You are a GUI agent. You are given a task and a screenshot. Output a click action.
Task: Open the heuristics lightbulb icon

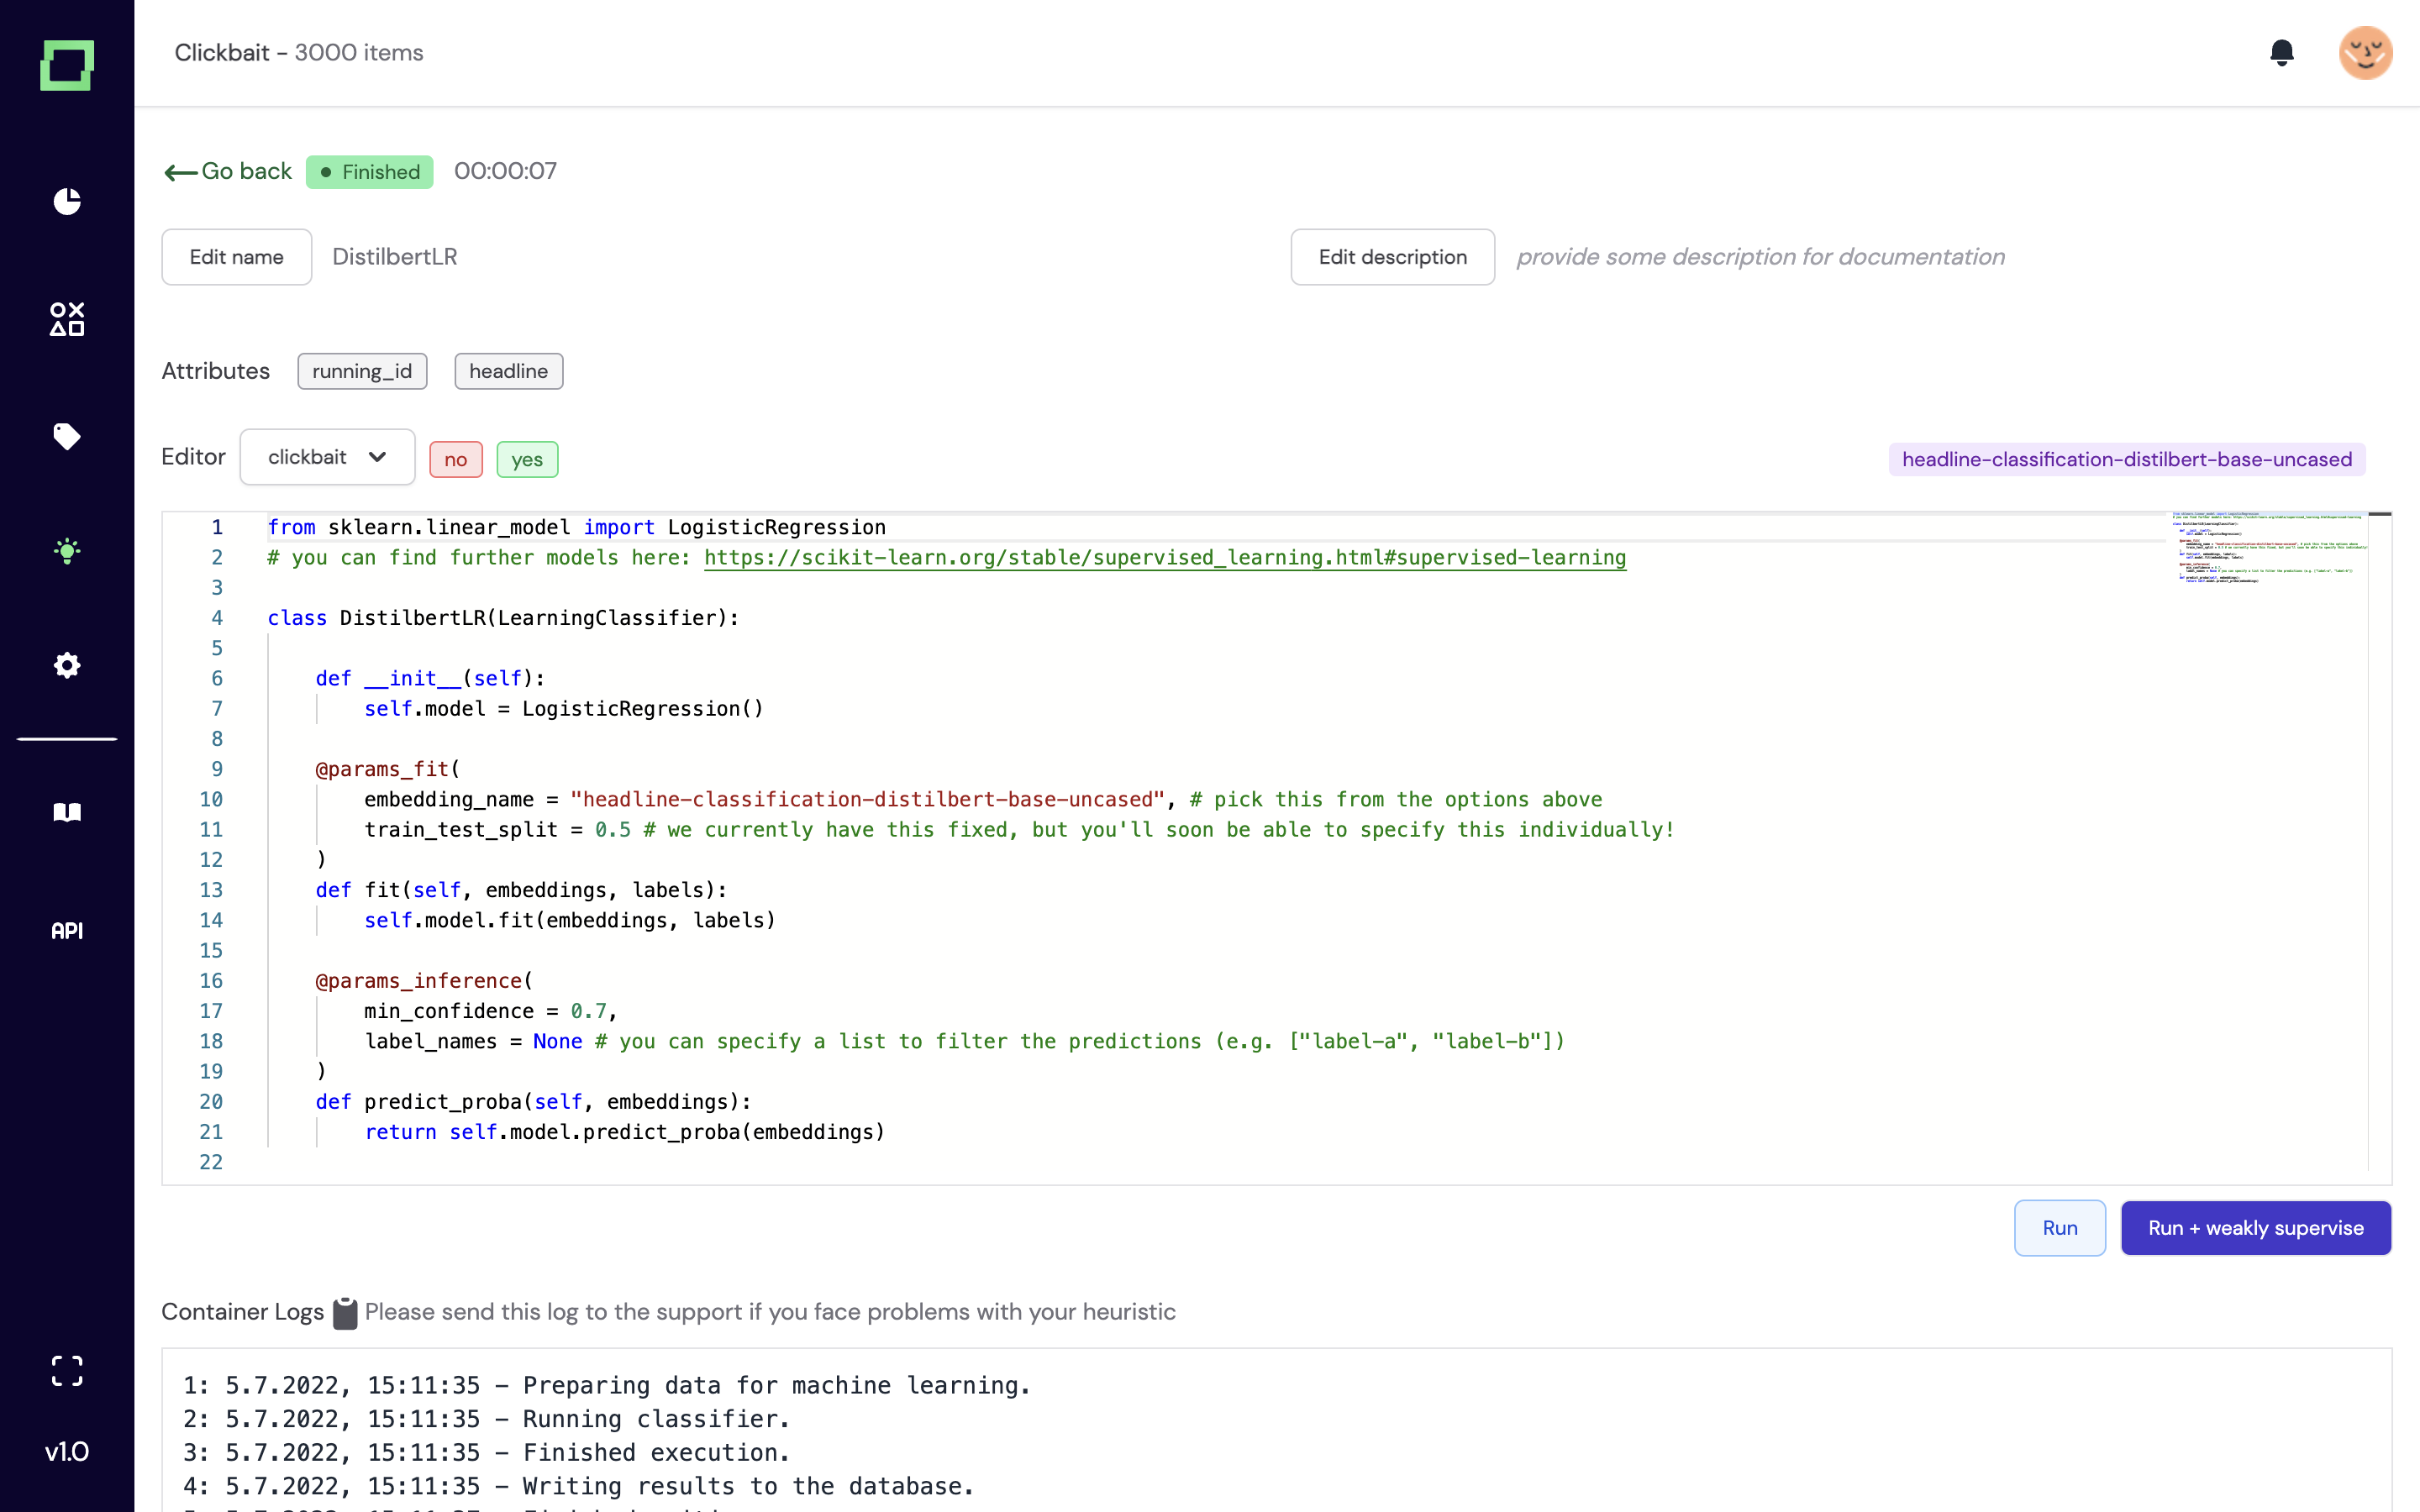pyautogui.click(x=67, y=551)
